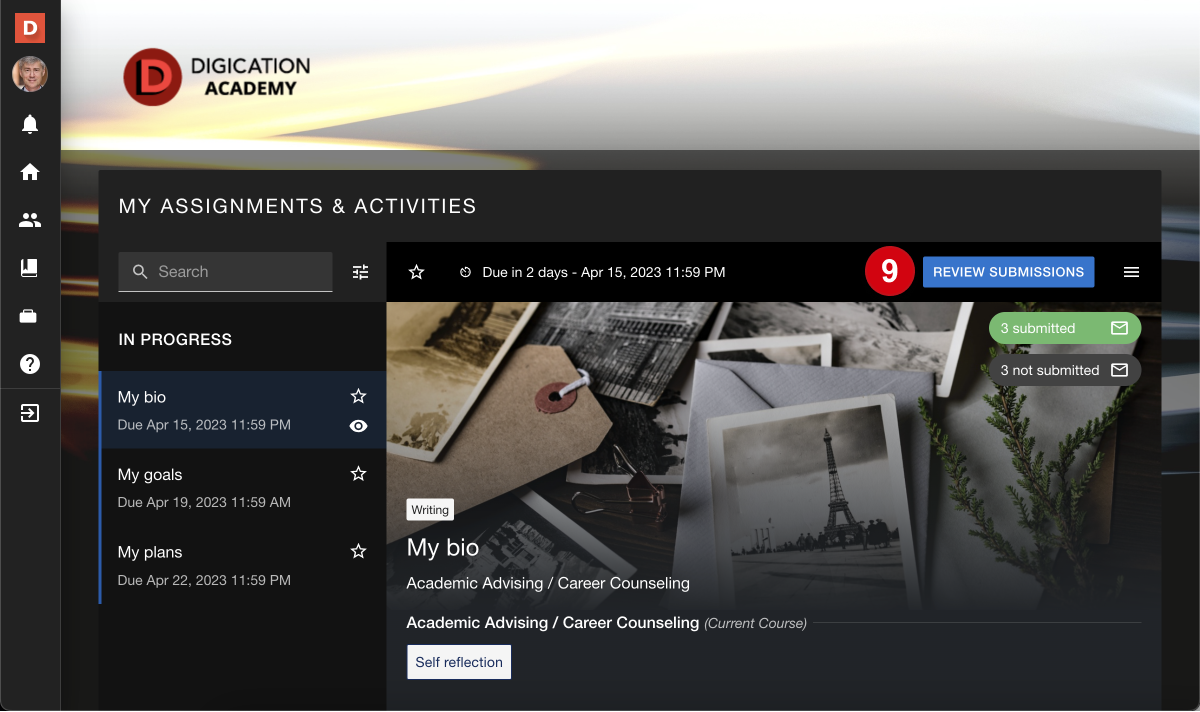
Task: Click the (Current Course) label
Action: tap(755, 623)
